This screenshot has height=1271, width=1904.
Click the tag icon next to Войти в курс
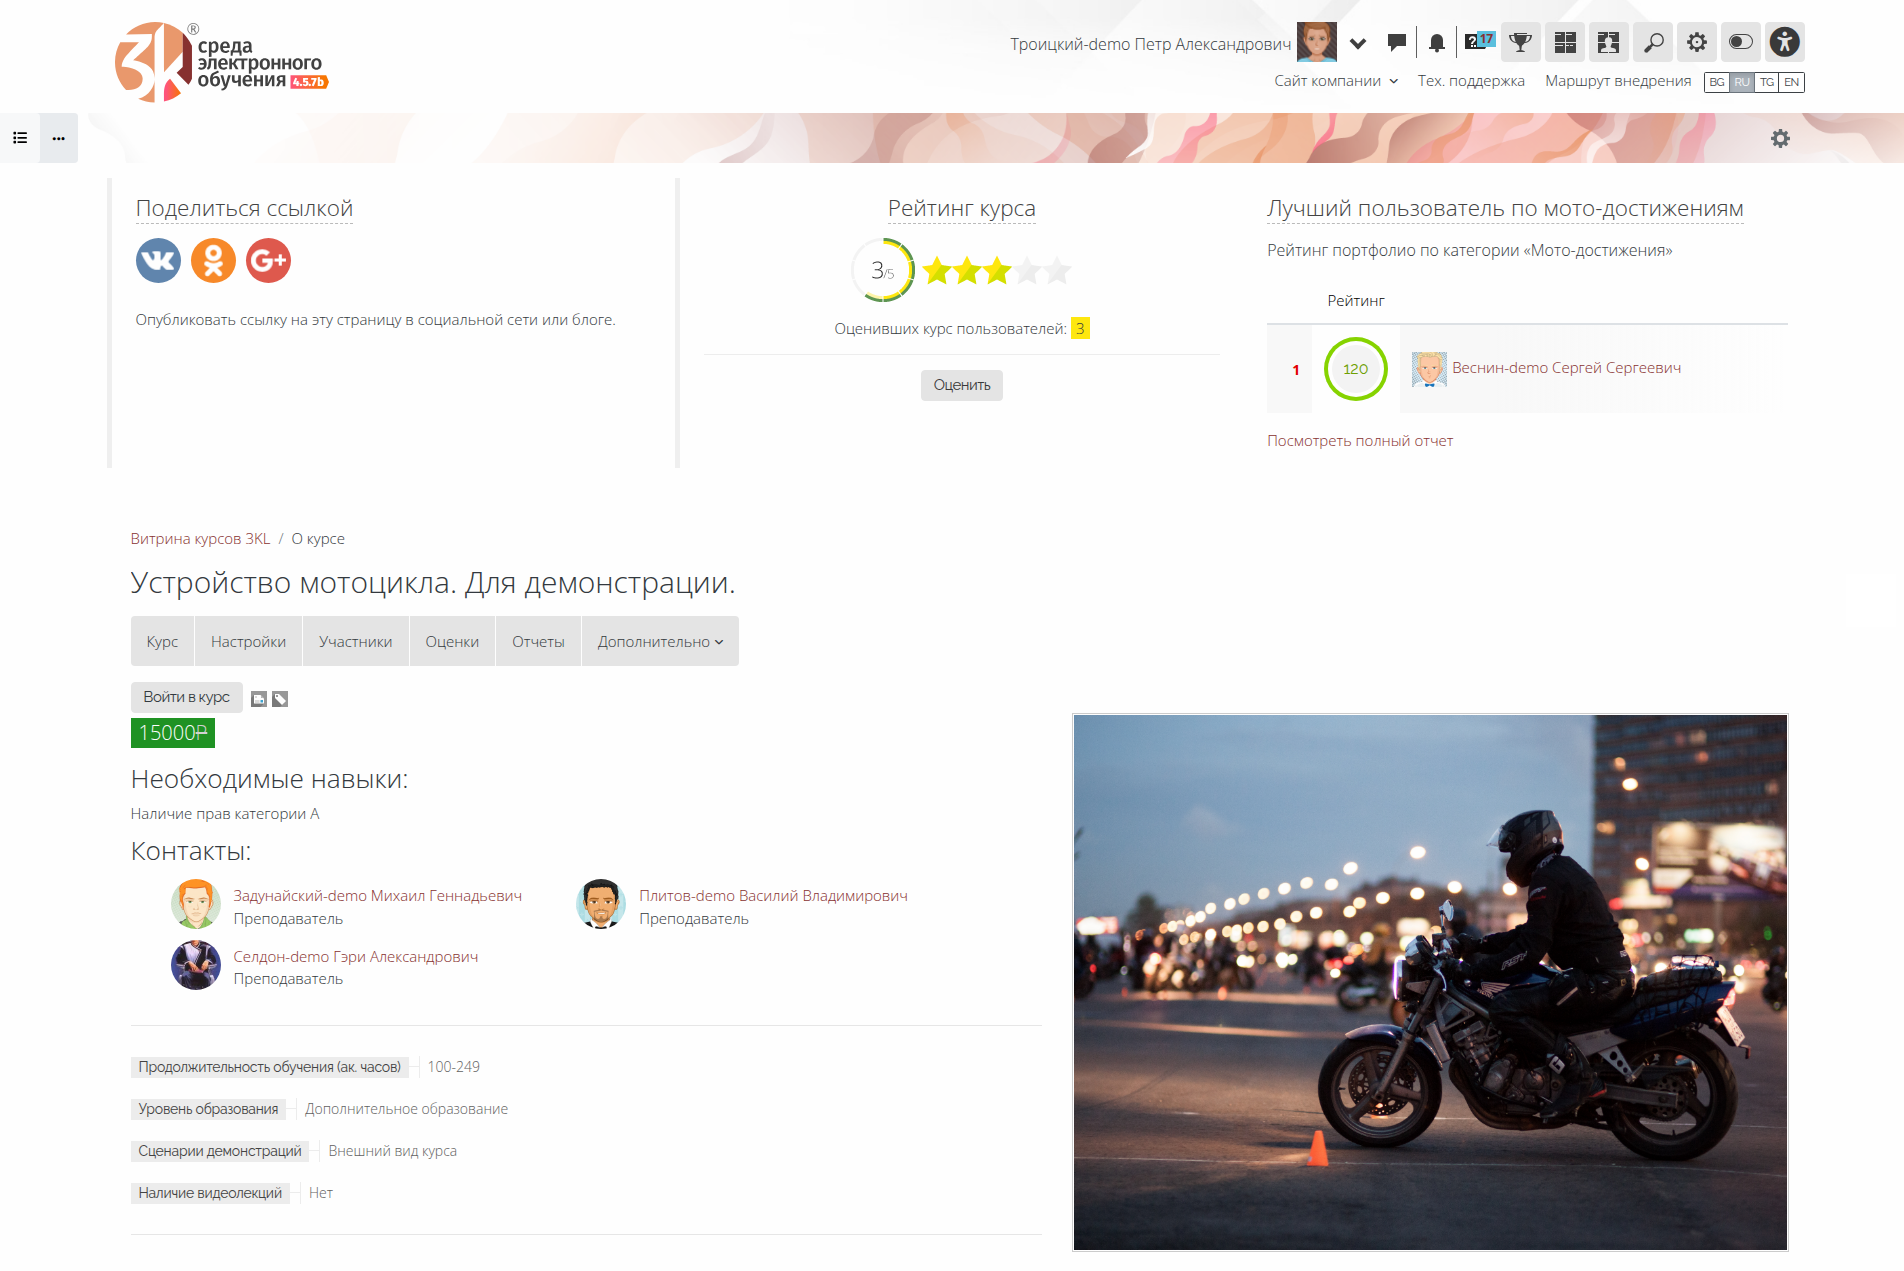pyautogui.click(x=280, y=699)
